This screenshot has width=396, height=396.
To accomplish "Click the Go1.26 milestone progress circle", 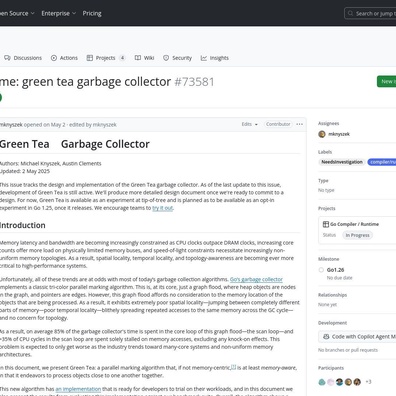I will click(321, 270).
